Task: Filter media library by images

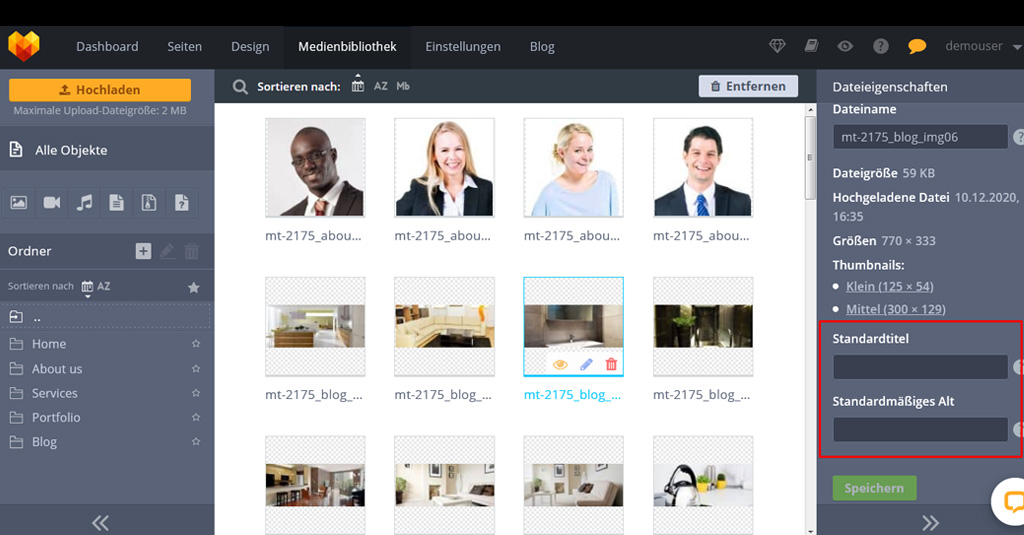Action: pos(19,203)
